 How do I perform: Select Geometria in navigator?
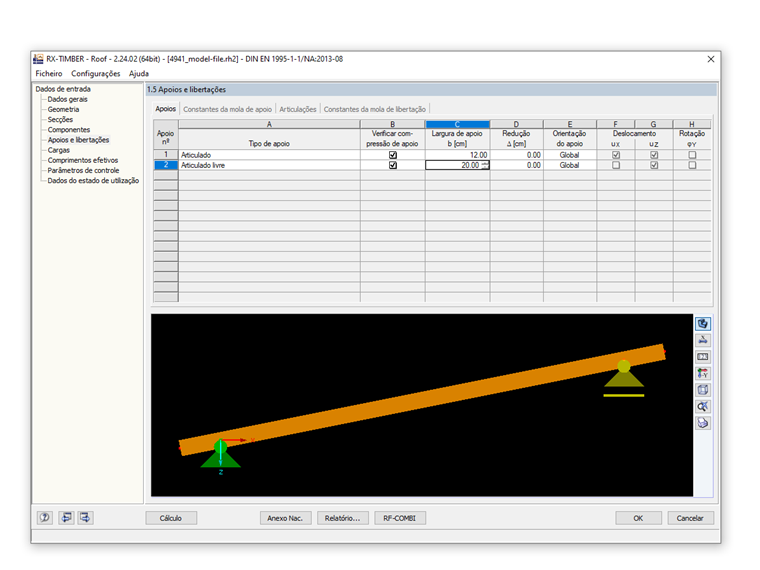[63, 110]
